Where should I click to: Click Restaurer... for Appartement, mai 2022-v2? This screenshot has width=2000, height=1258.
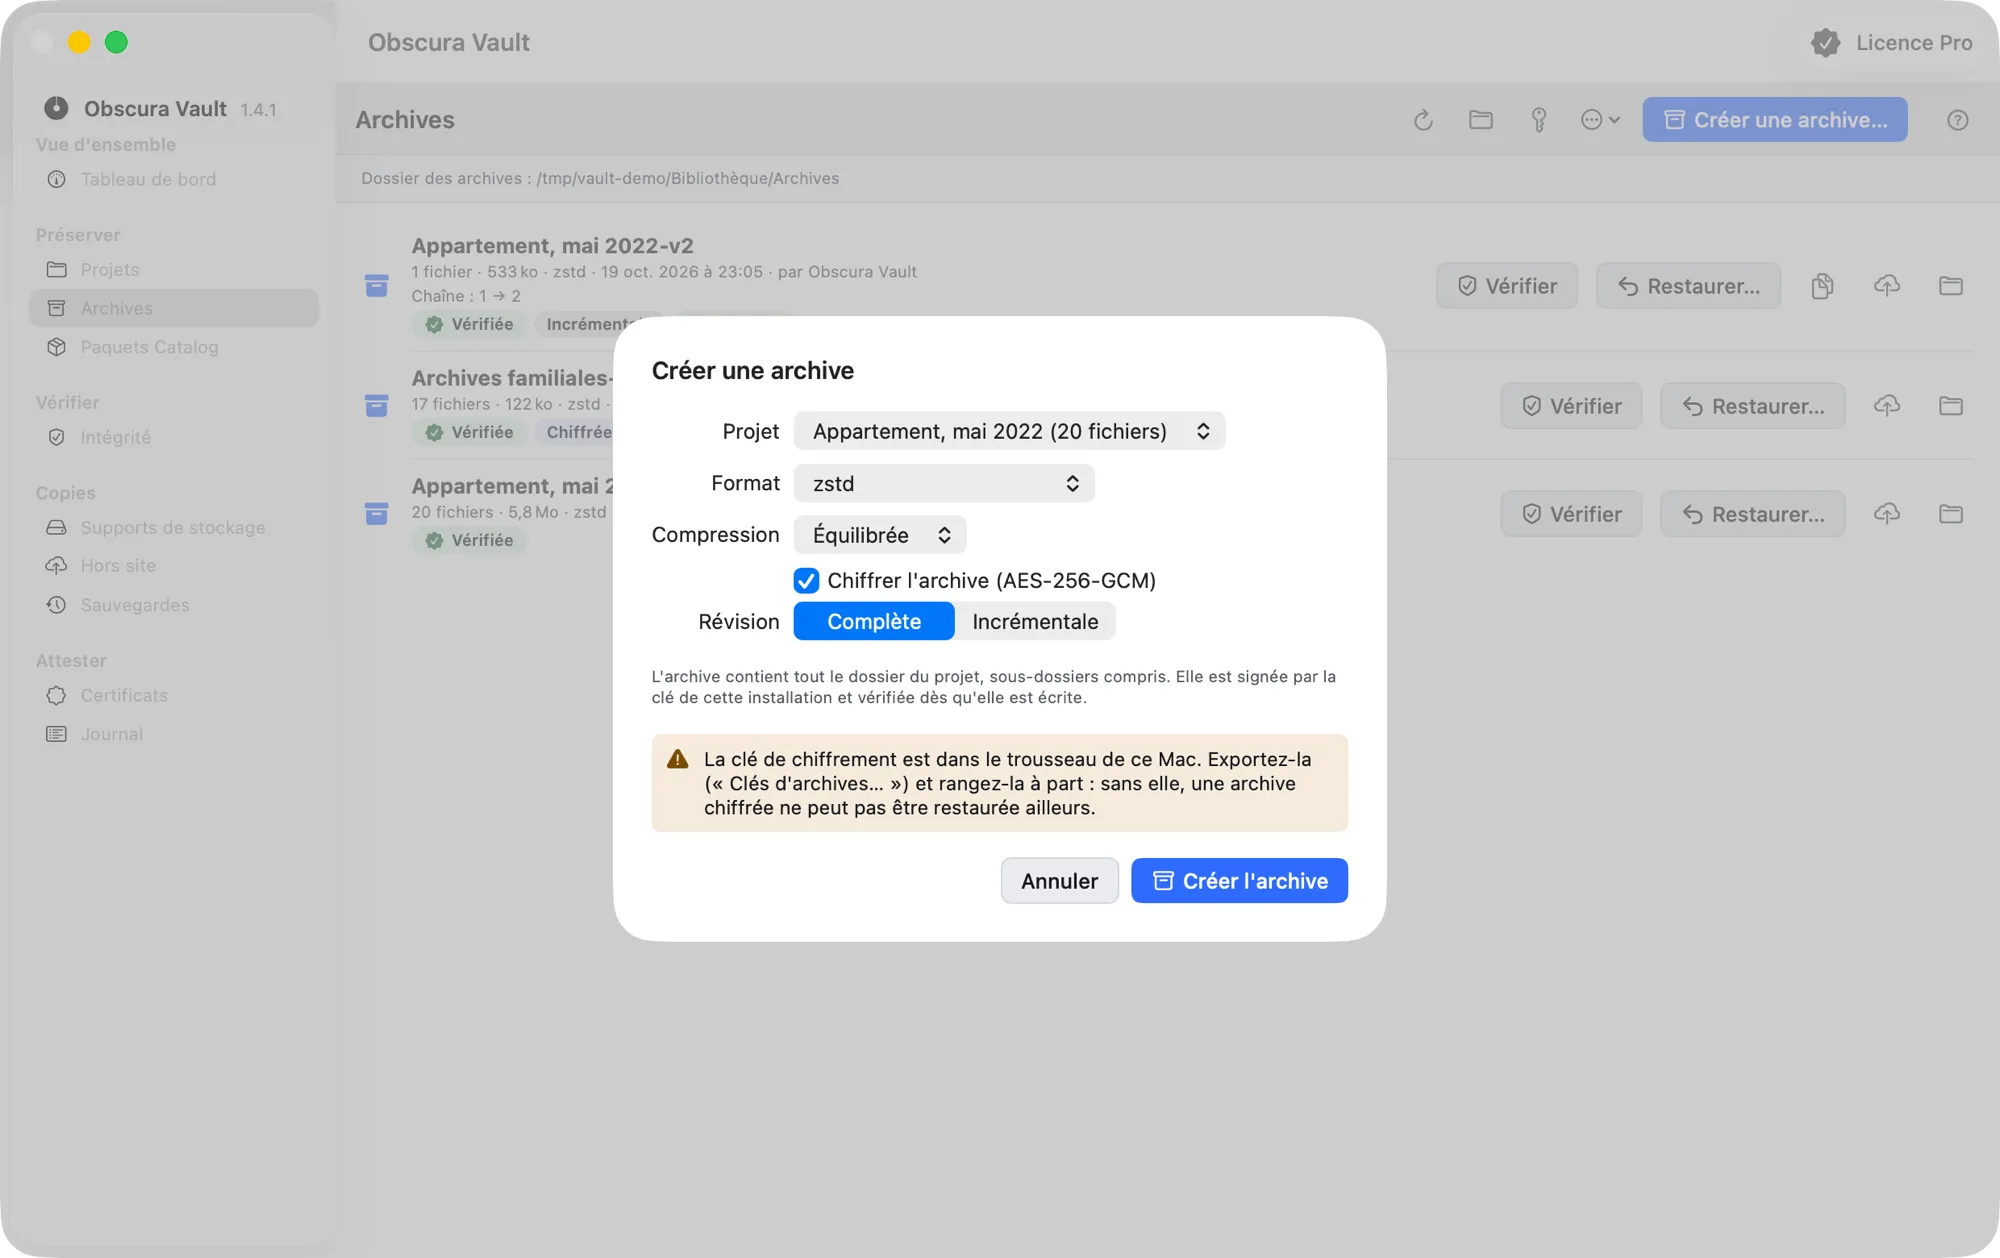click(1688, 286)
